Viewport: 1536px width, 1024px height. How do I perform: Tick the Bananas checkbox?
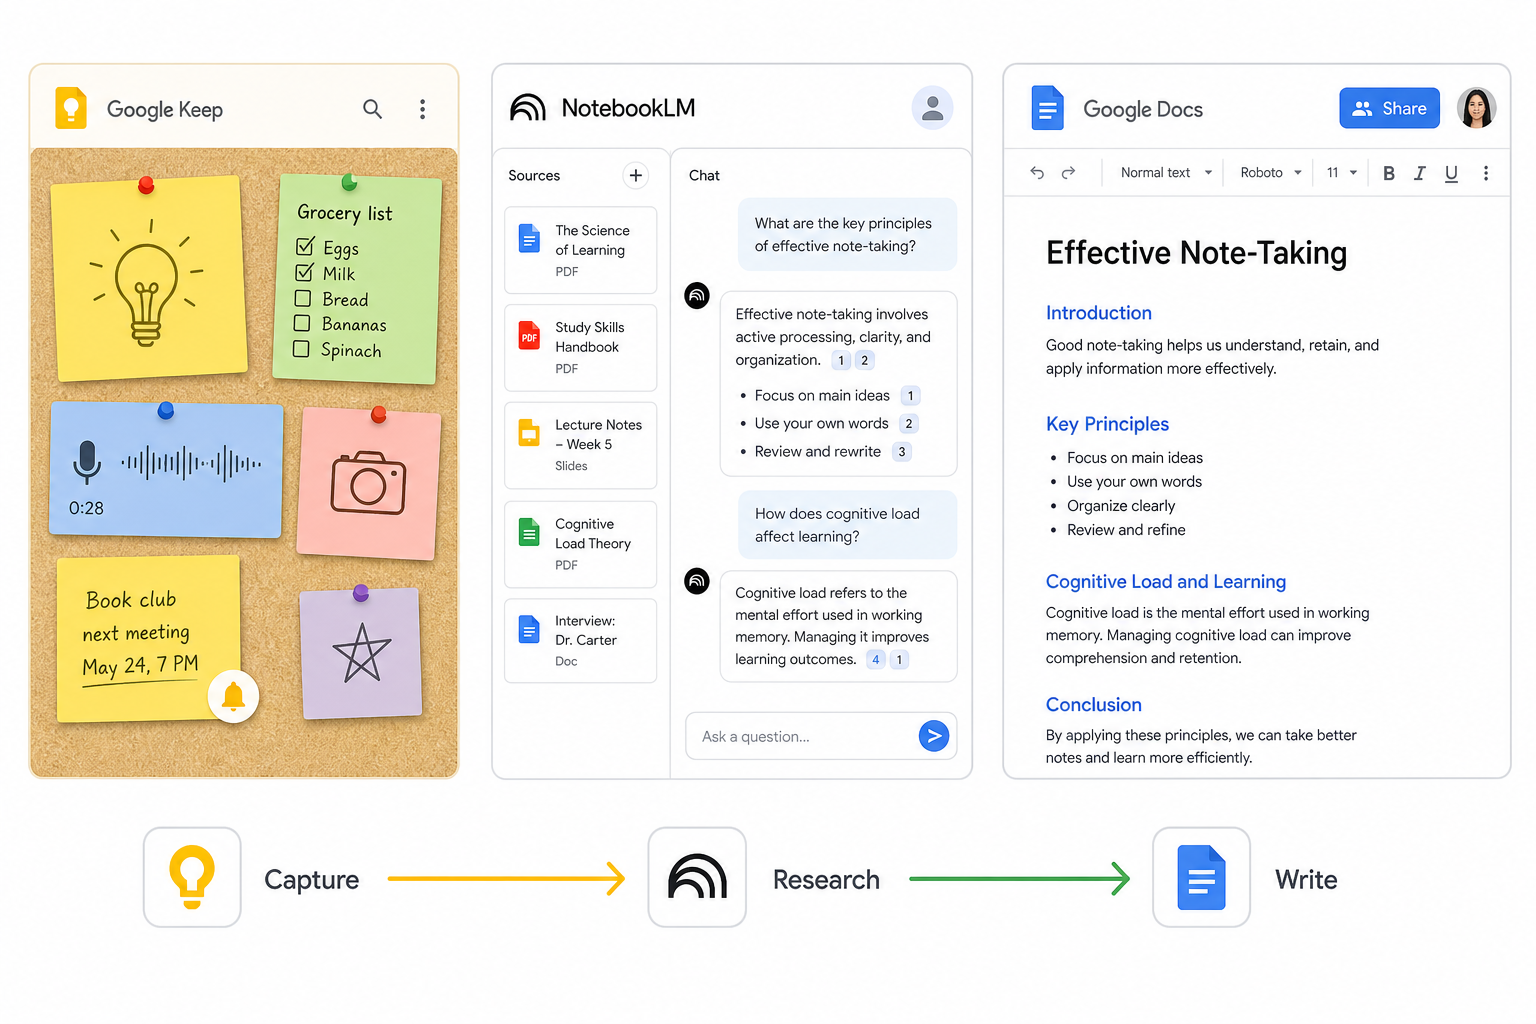pos(302,323)
